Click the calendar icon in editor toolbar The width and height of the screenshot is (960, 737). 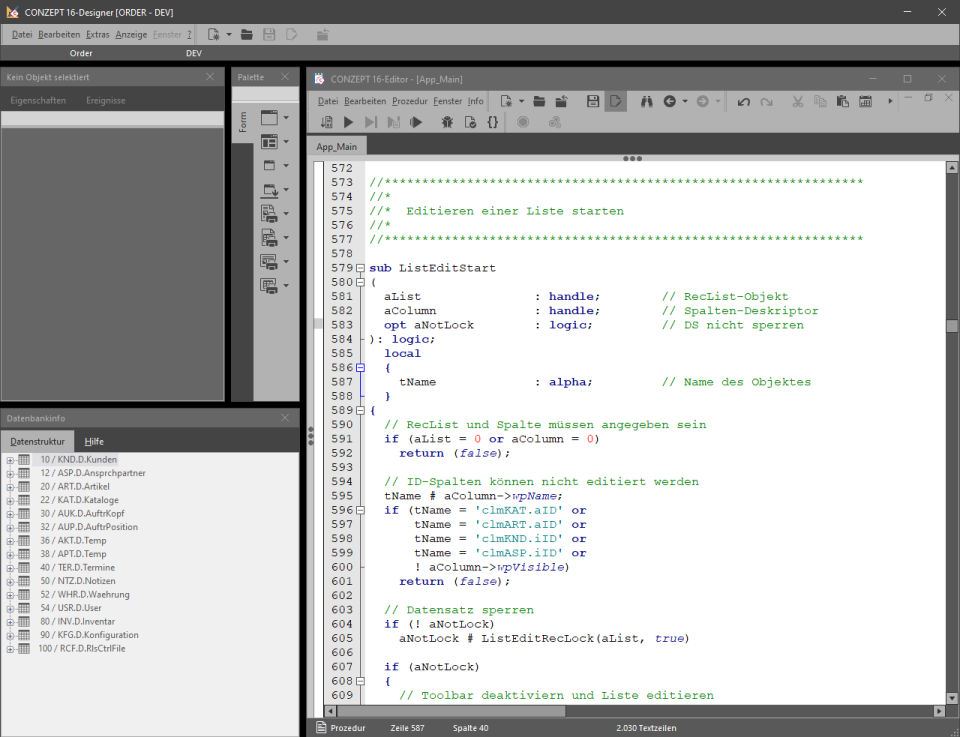coord(865,101)
